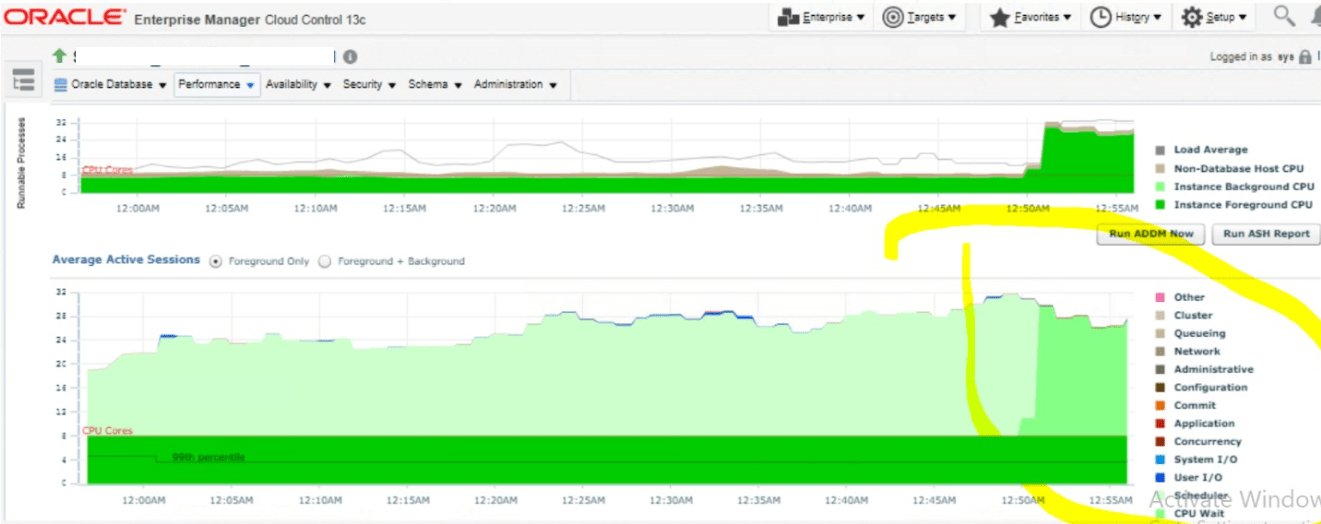Click the 'CPU Cores' label in the Runnable Processes chart

point(107,170)
